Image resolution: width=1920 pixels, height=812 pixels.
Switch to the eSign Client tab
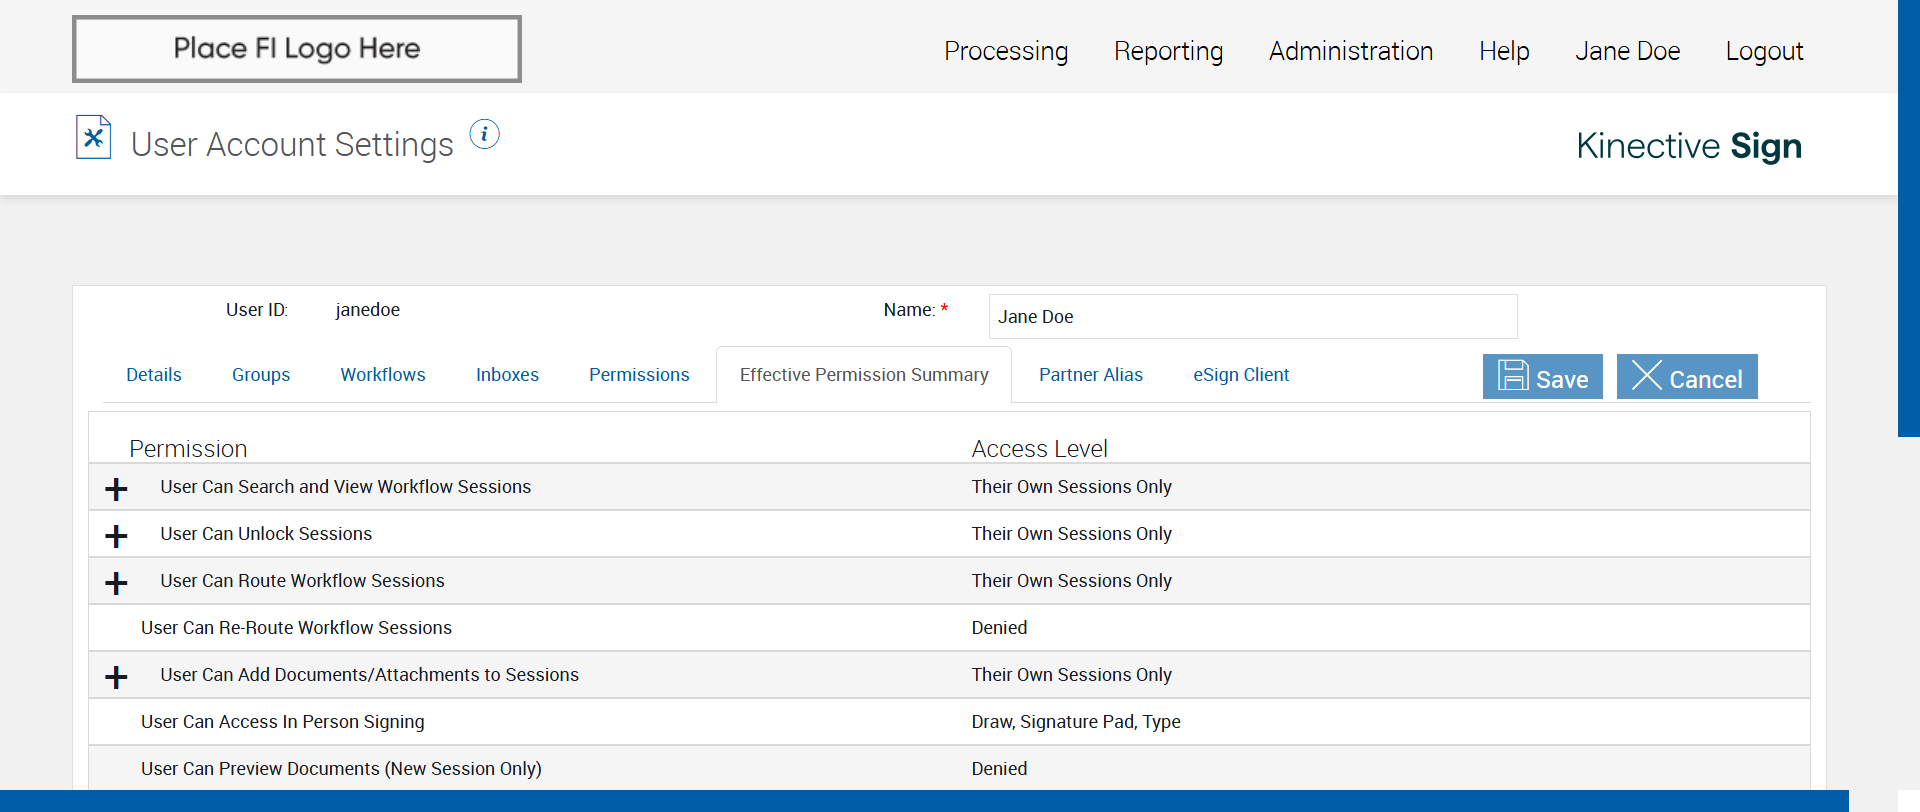tap(1241, 375)
